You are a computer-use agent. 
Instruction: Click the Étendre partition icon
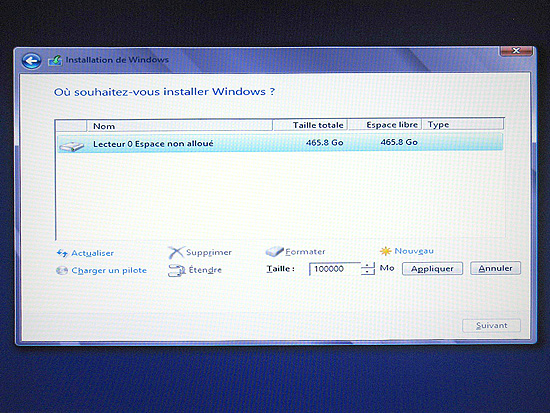(x=176, y=270)
